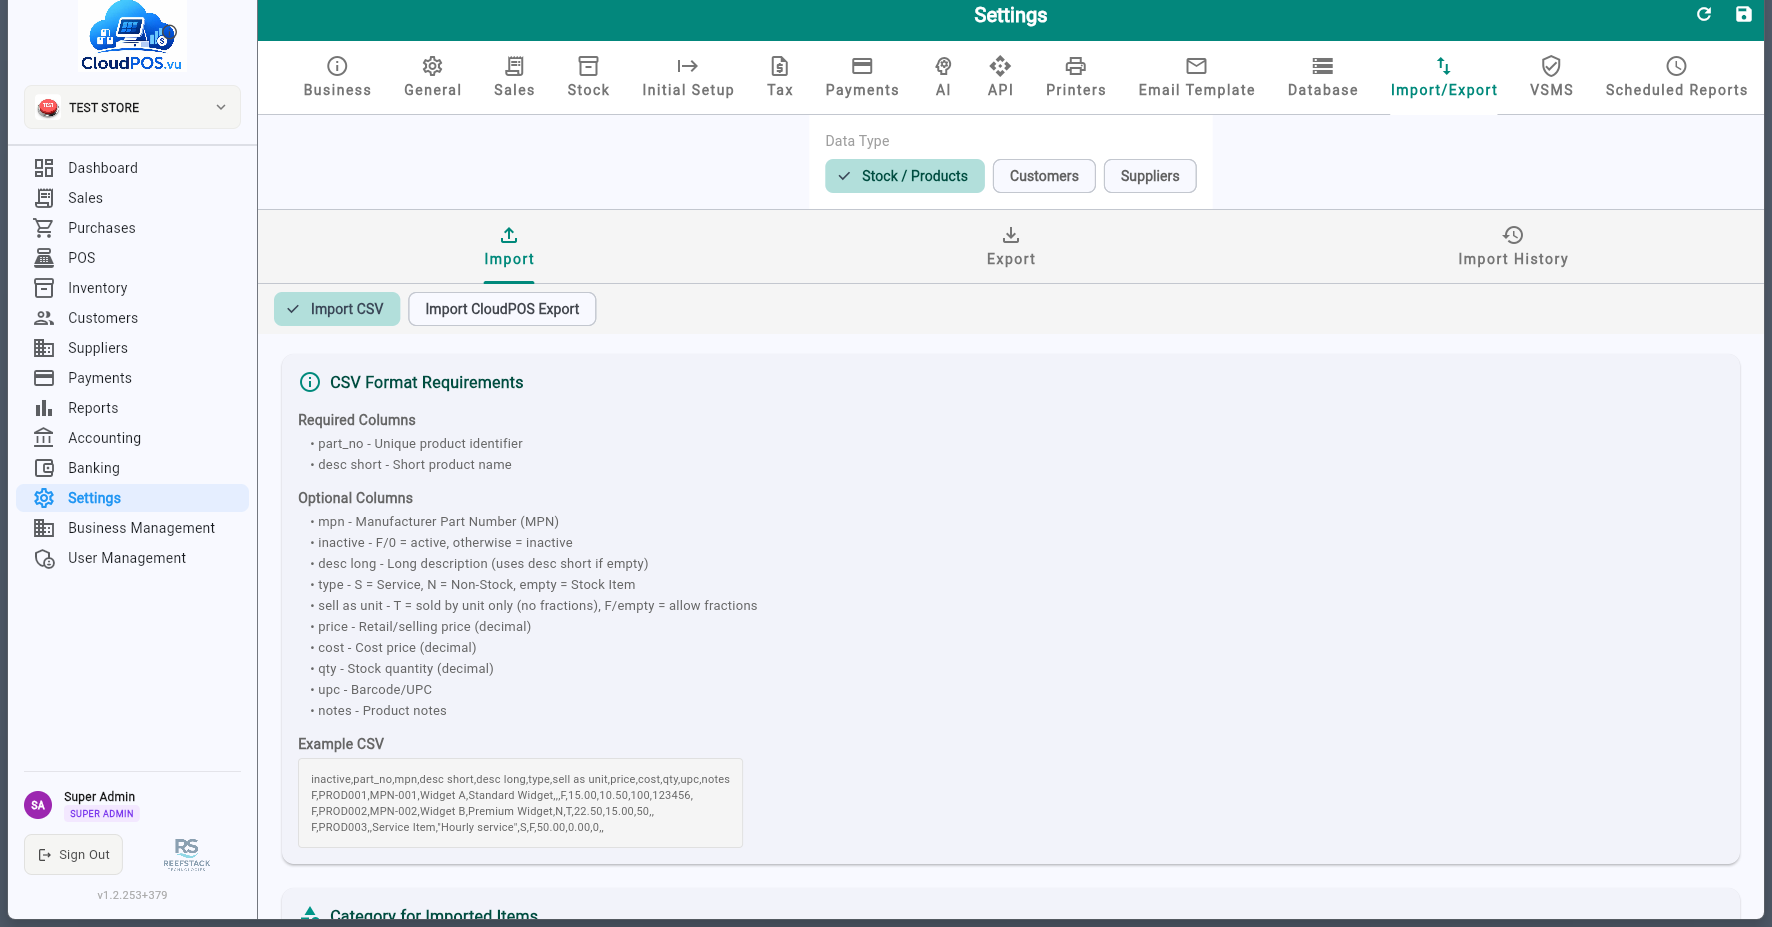The image size is (1772, 927).
Task: Click the CSV Format Requirements info icon
Action: (310, 382)
